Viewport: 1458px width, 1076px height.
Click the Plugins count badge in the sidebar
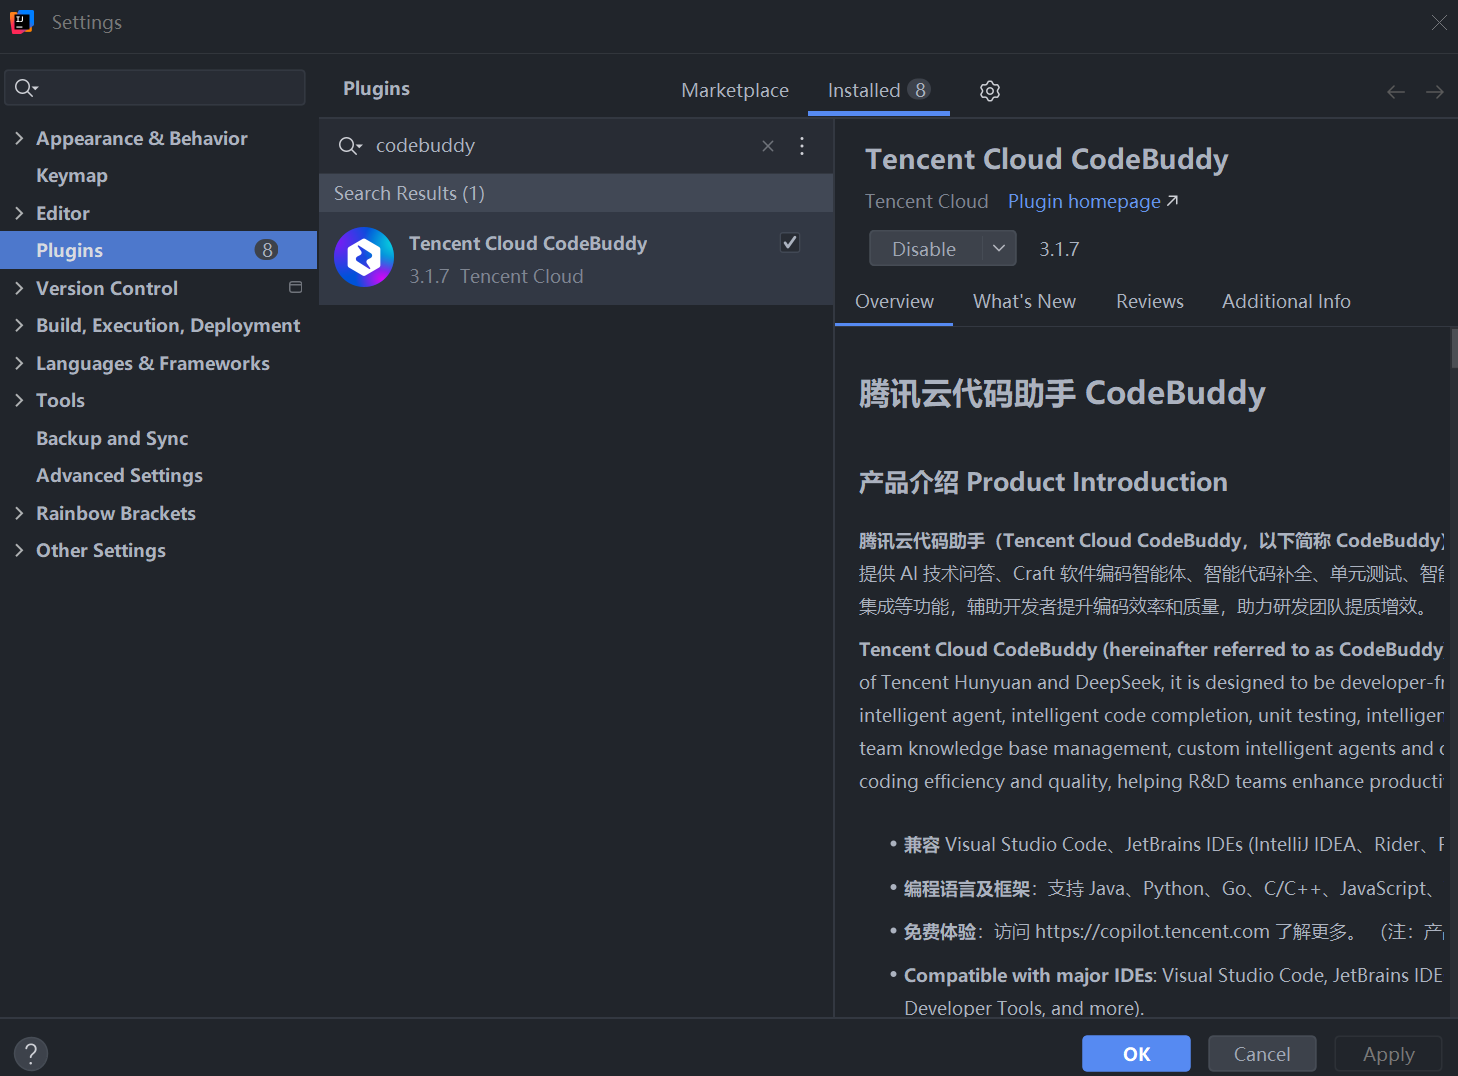tap(267, 250)
